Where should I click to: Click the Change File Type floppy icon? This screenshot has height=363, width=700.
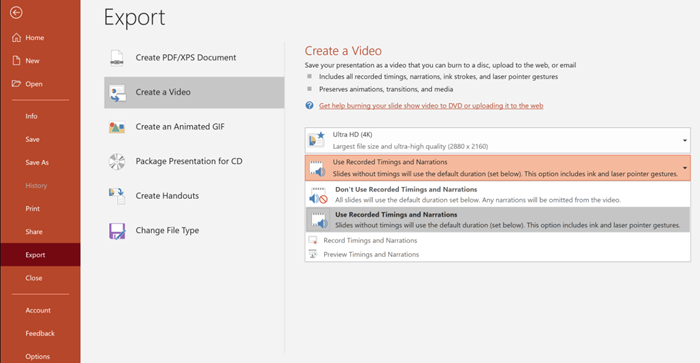coord(117,231)
